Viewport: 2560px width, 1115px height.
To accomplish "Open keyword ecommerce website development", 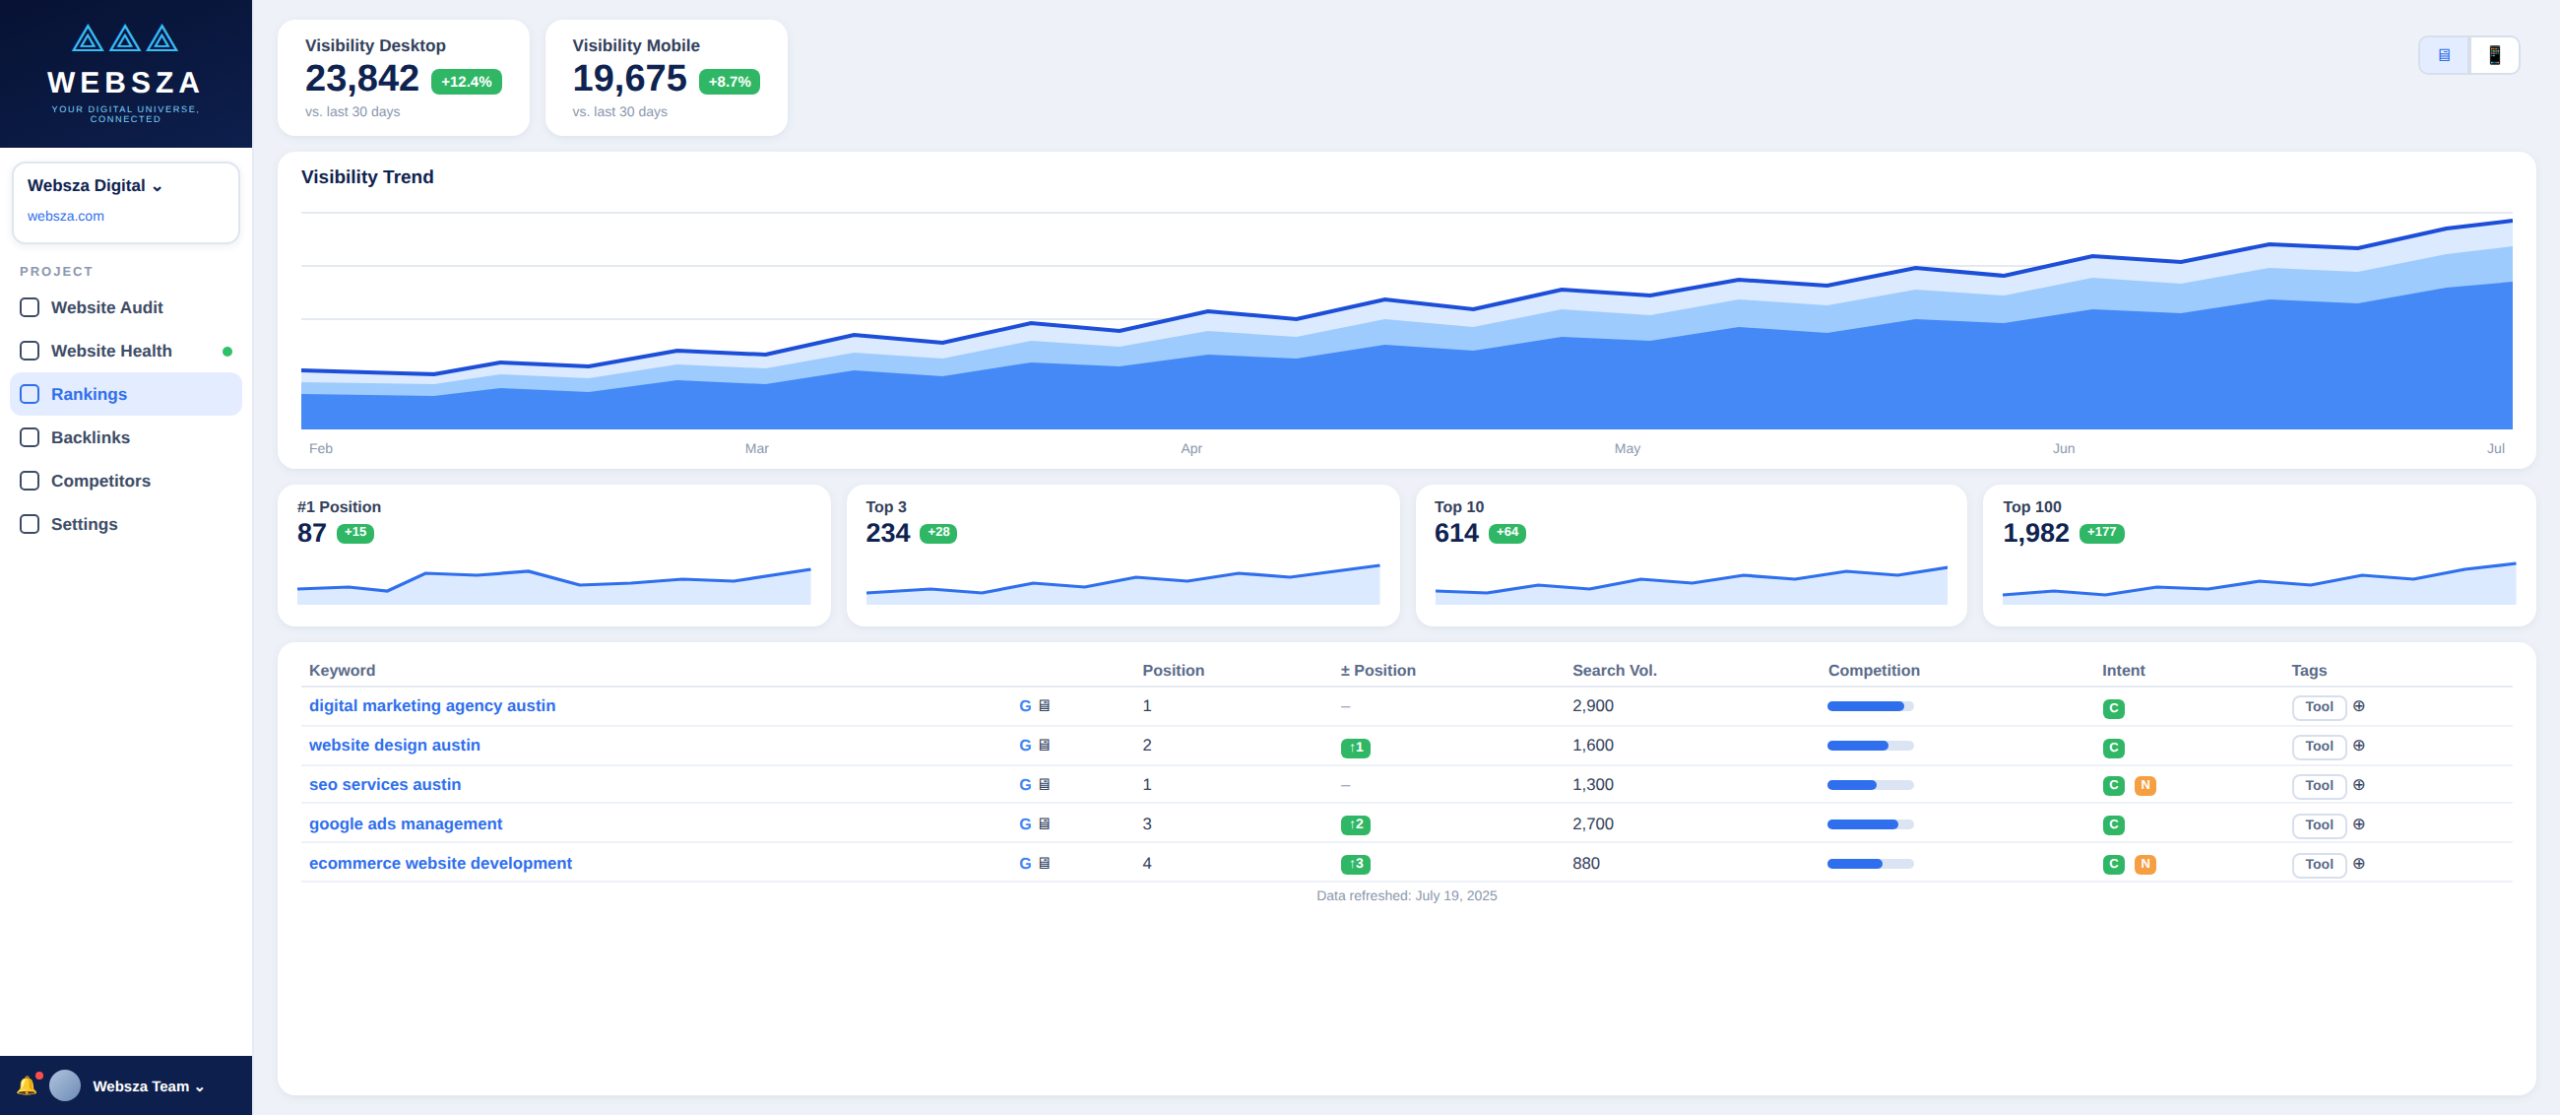I will (440, 863).
